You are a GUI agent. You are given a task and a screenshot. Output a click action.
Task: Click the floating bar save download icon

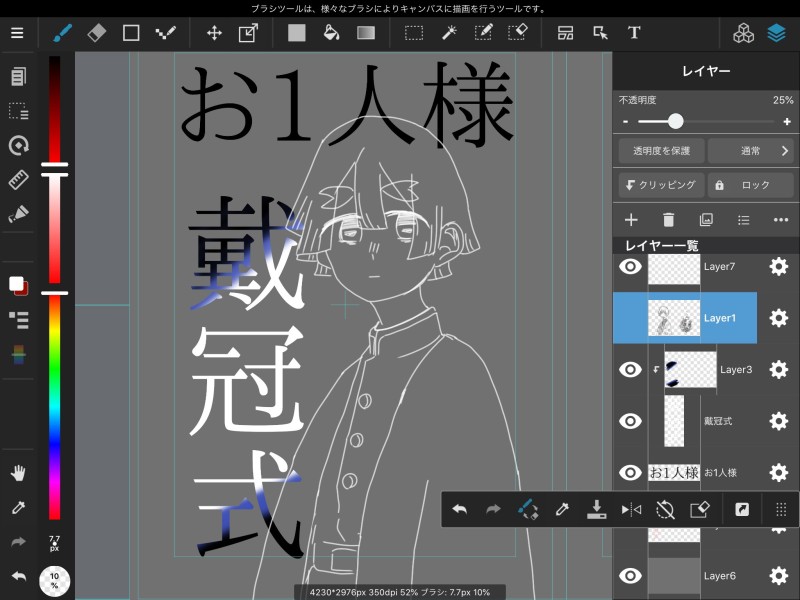(x=596, y=509)
